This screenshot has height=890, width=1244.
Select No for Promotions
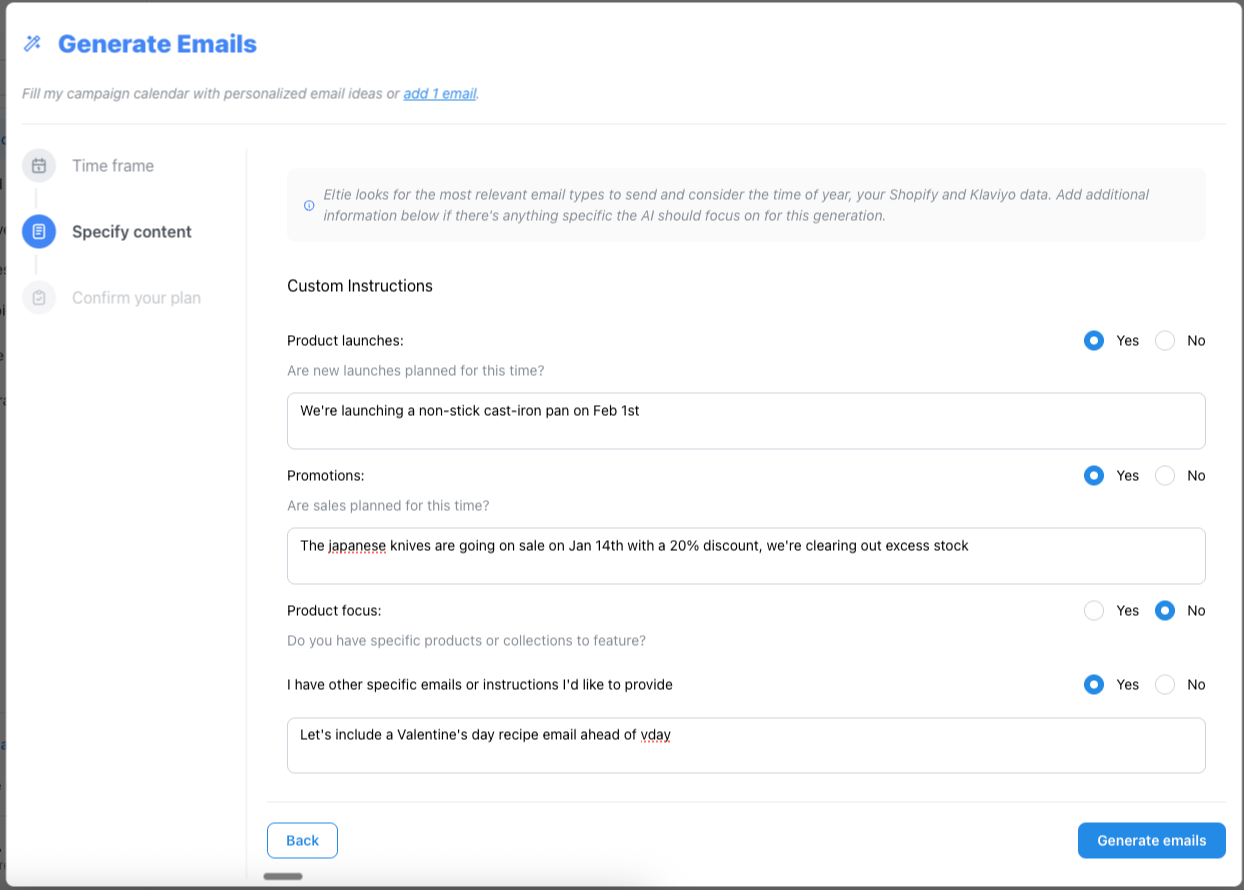(1165, 476)
